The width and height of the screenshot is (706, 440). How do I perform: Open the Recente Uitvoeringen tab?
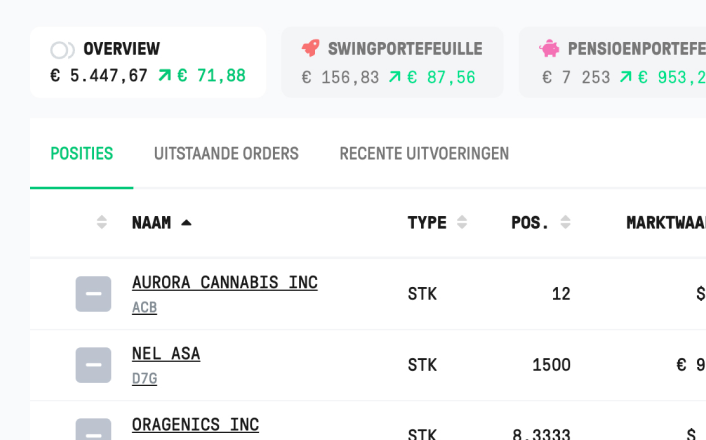click(x=424, y=154)
